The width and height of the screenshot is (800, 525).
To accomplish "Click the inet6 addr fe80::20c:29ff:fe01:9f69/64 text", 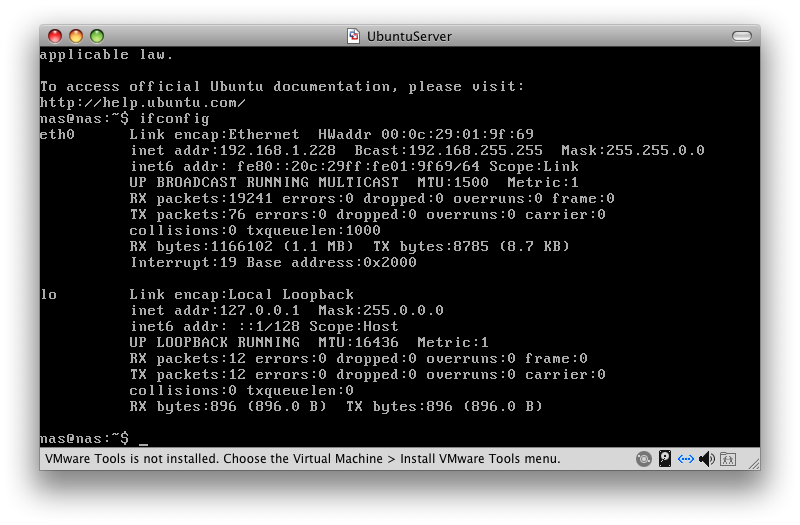I will coord(305,166).
